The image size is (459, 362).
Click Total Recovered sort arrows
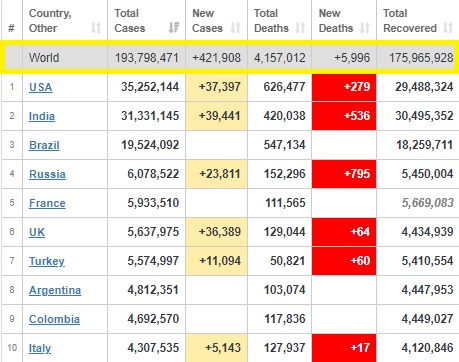tap(448, 28)
